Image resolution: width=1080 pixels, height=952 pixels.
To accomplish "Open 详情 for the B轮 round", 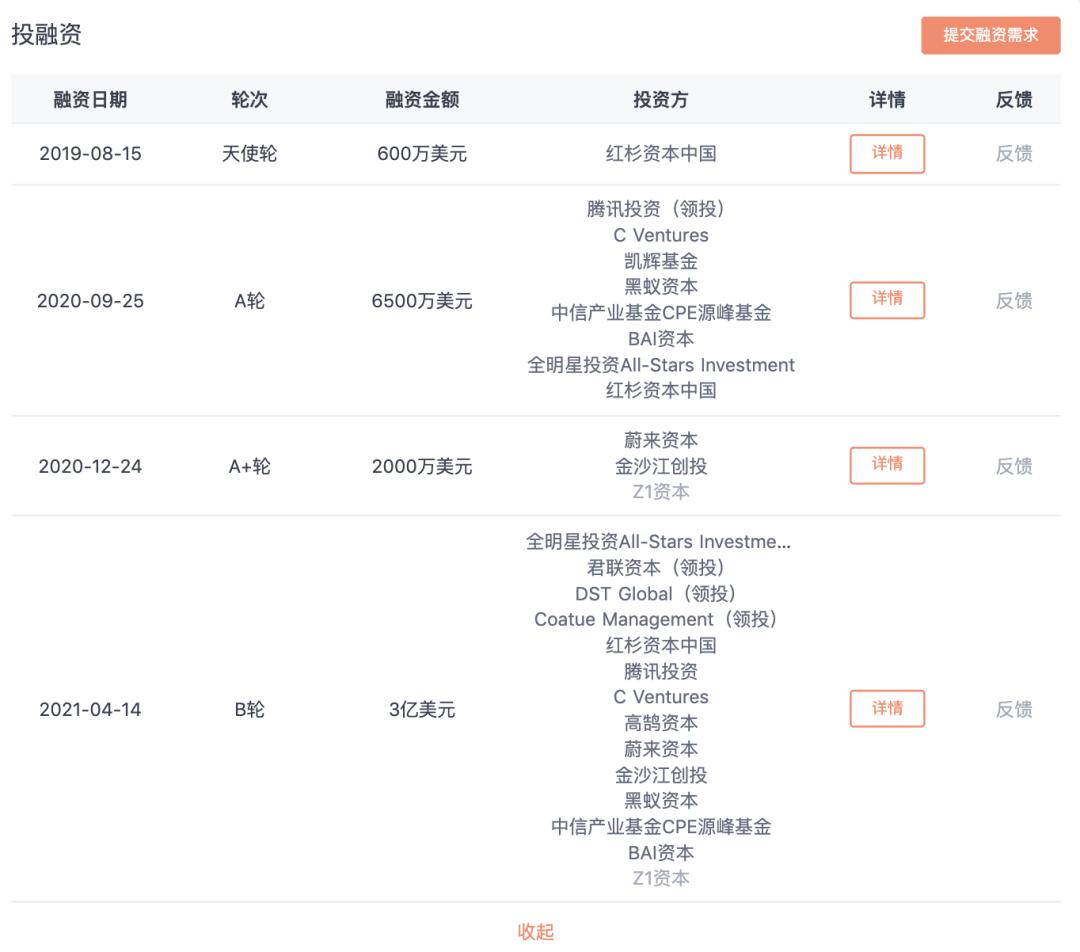I will [887, 709].
